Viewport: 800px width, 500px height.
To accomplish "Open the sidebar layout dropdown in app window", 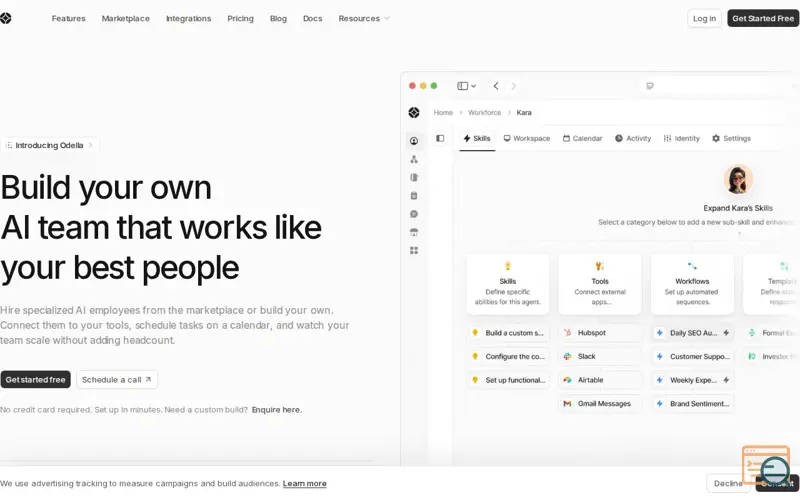I will point(466,86).
